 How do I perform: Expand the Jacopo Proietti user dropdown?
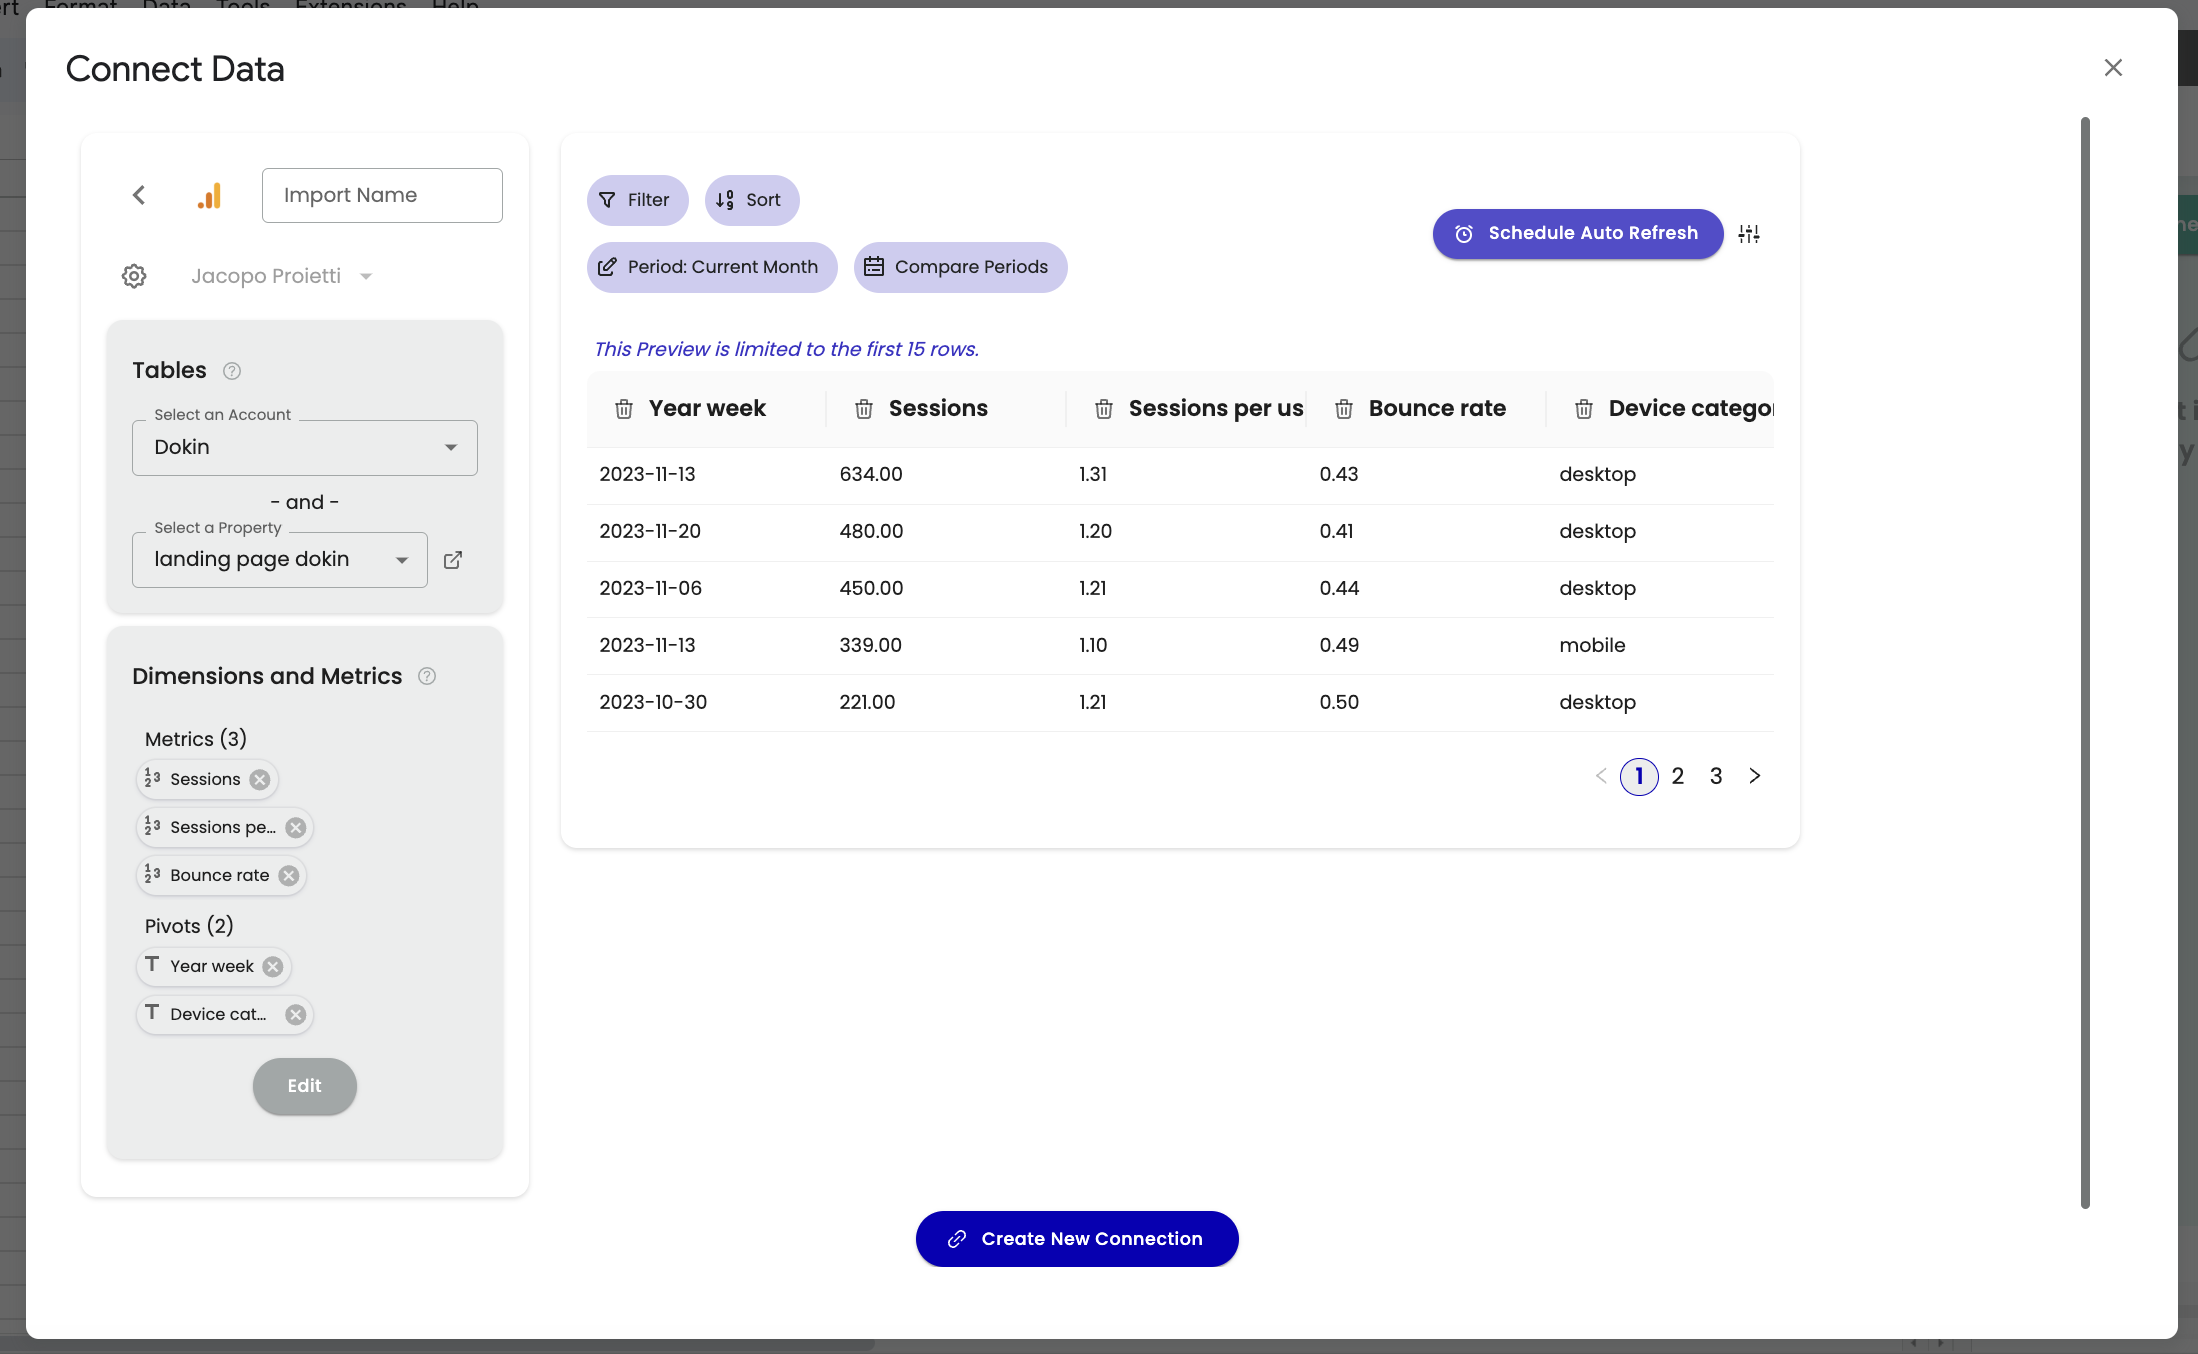[x=366, y=277]
